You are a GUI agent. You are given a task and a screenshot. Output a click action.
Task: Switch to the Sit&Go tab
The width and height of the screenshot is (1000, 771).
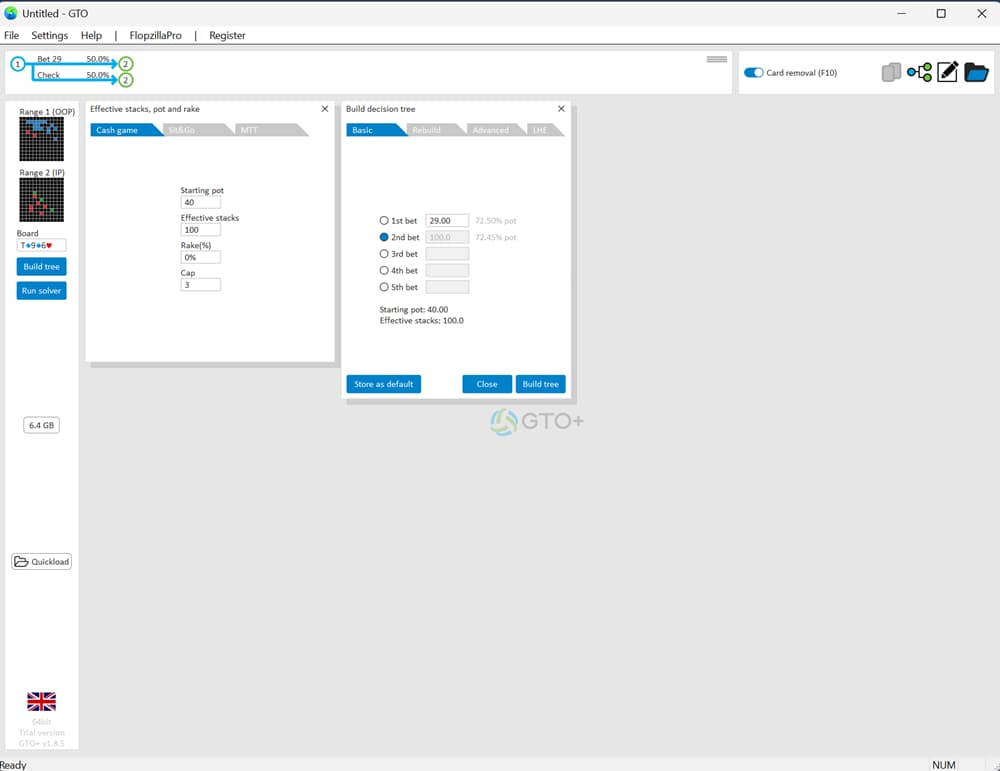coord(194,130)
